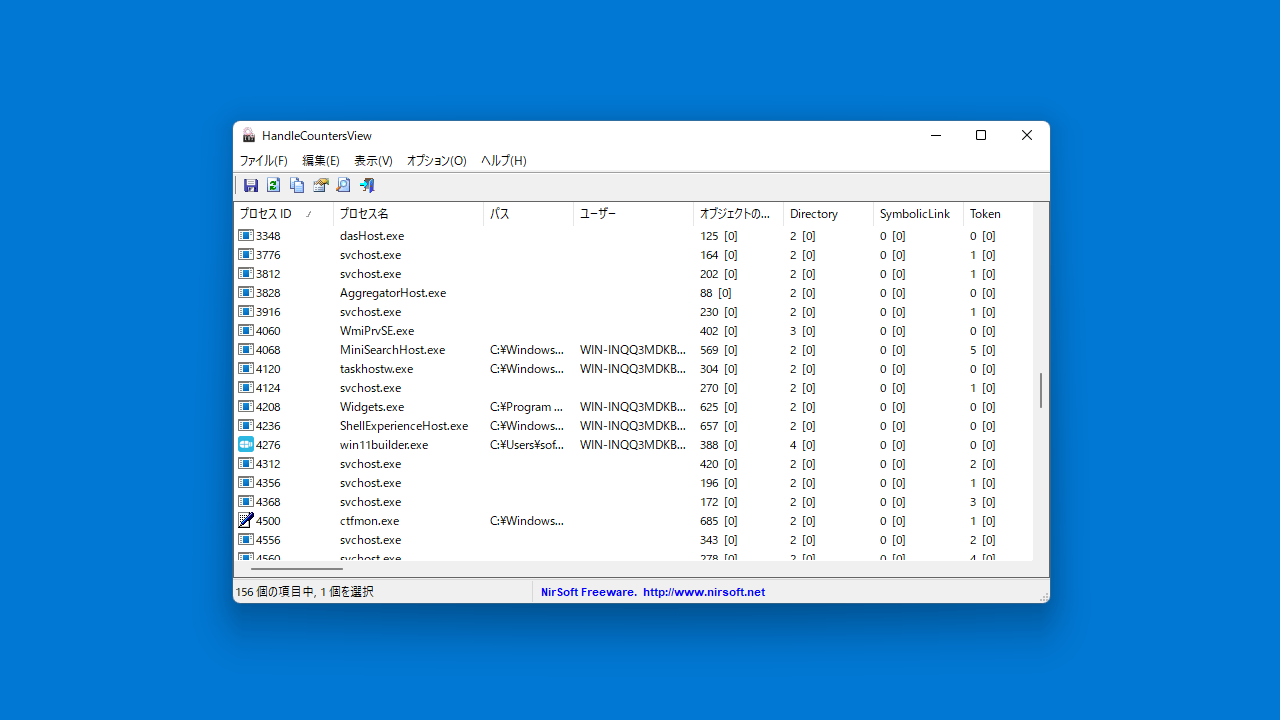The image size is (1280, 720).
Task: Sort by the SymbolicLink column header
Action: pos(919,214)
